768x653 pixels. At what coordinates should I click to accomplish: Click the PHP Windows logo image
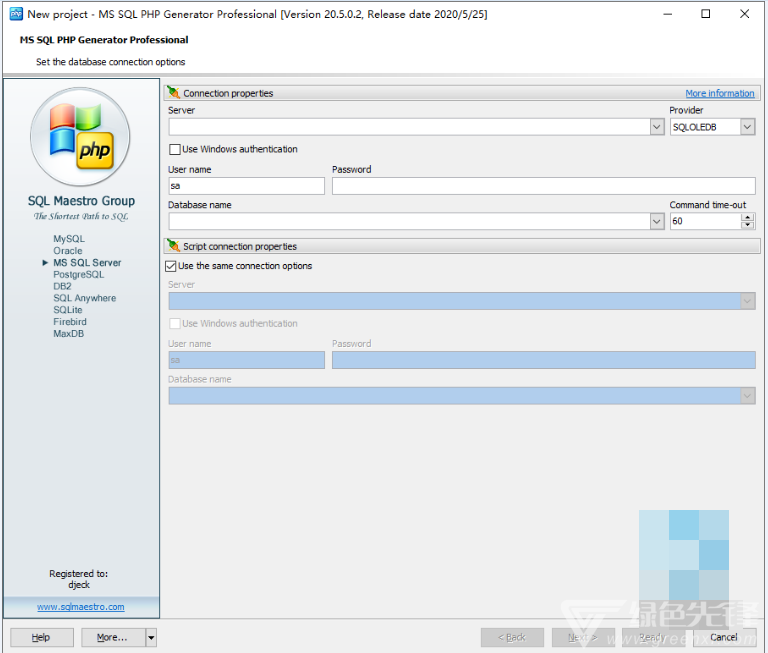[80, 137]
